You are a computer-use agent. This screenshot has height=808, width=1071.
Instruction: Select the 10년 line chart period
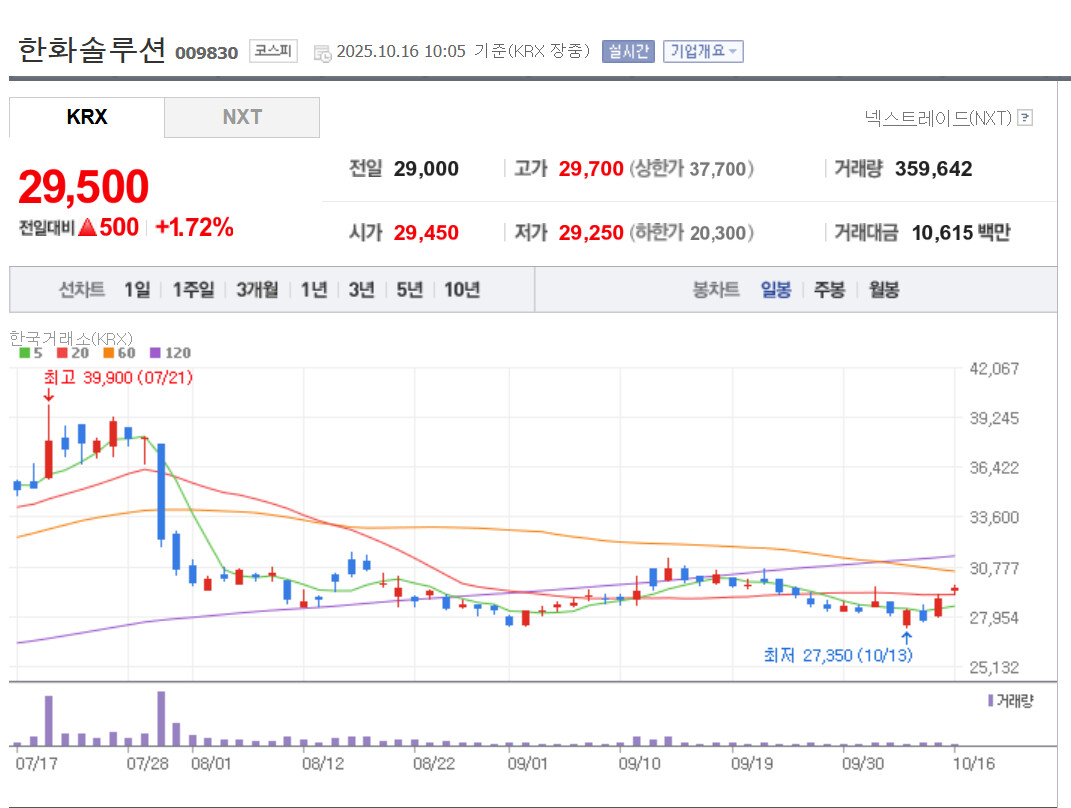[x=462, y=290]
